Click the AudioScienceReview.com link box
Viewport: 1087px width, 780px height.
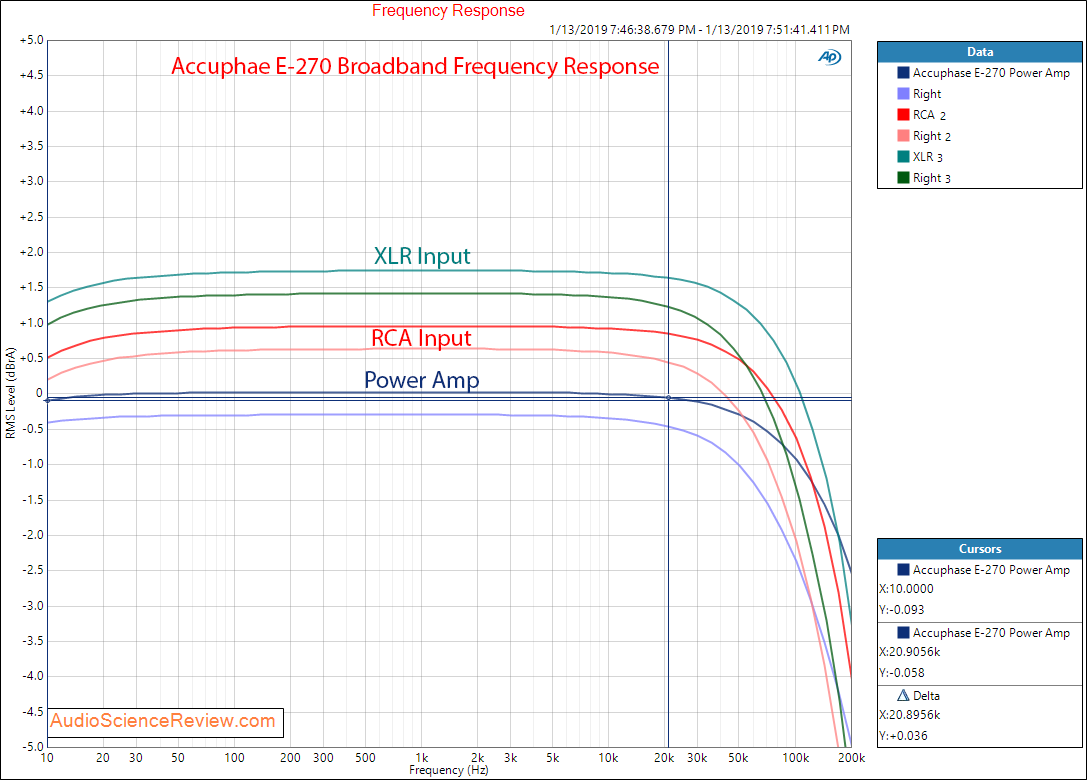(x=166, y=722)
